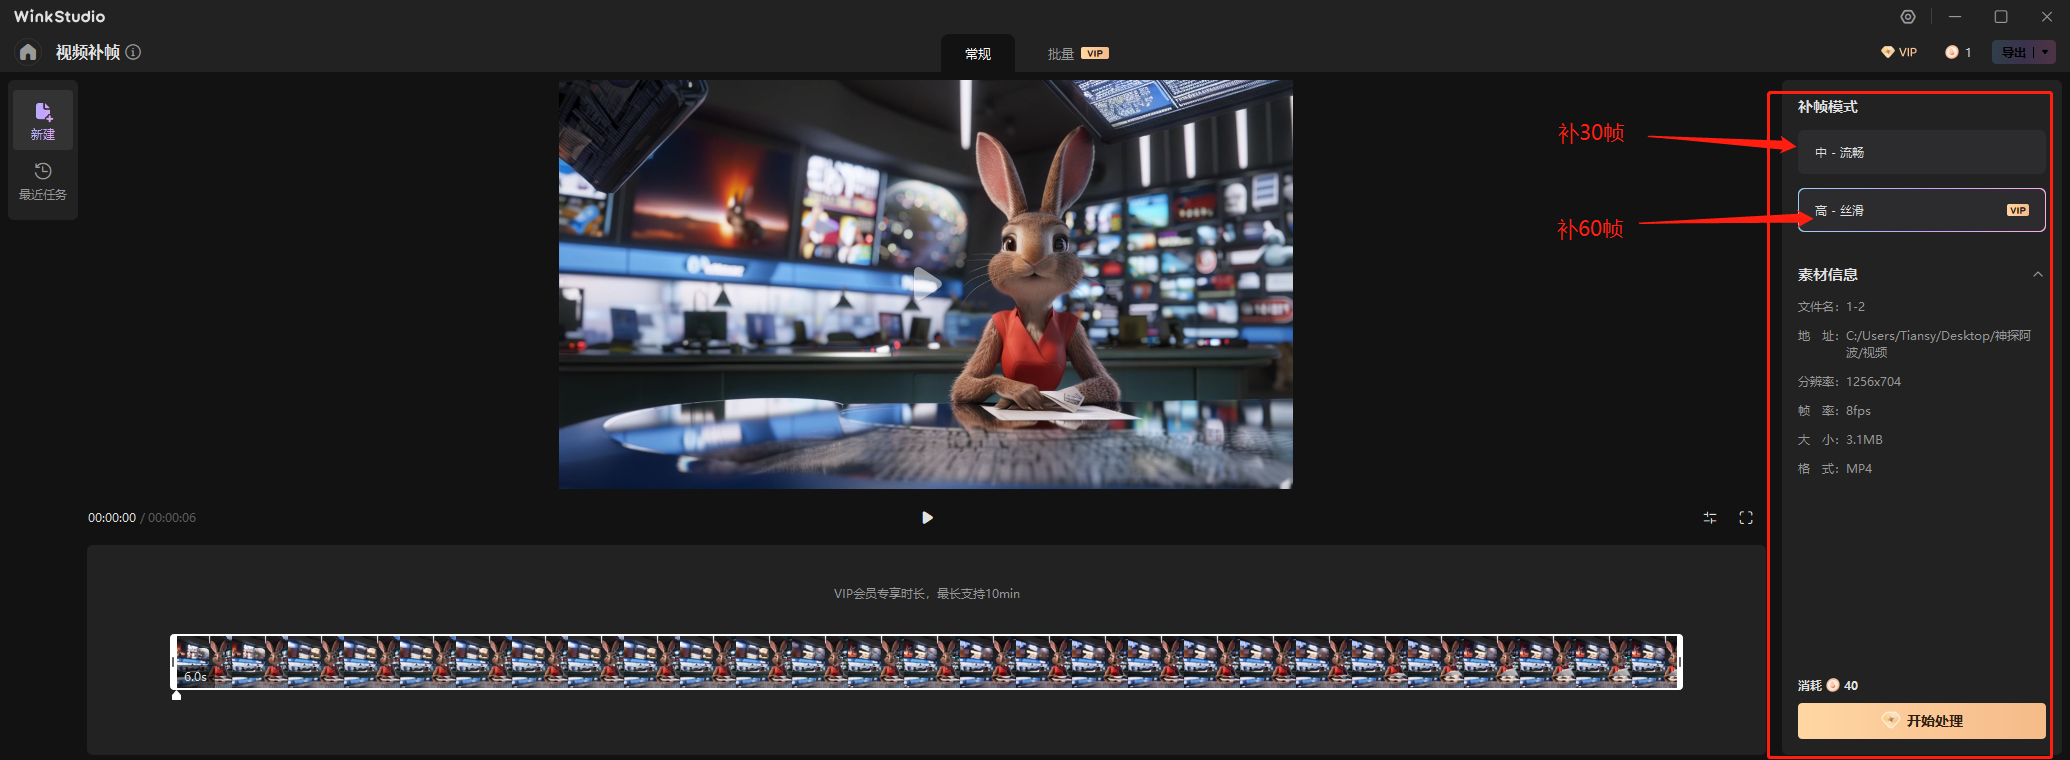Click the 消耗 40 cost label

coord(1828,686)
